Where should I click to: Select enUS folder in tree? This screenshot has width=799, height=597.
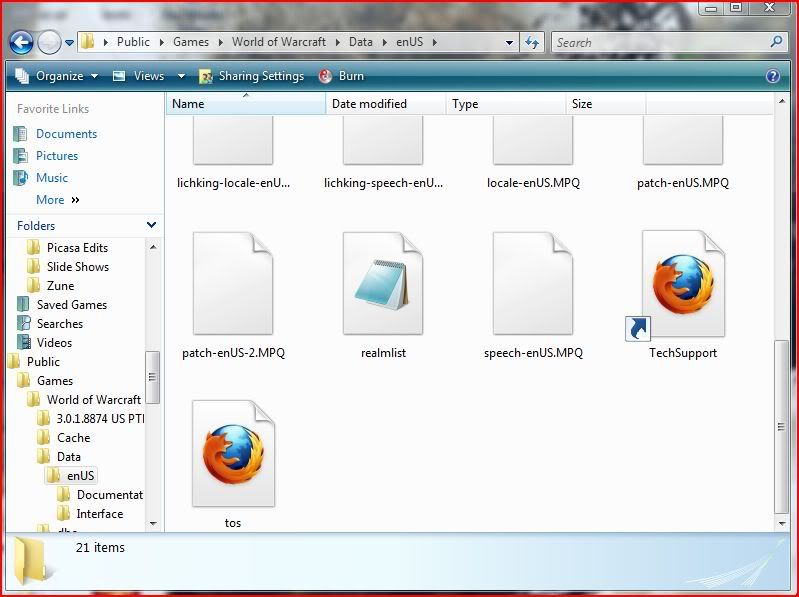tap(71, 476)
